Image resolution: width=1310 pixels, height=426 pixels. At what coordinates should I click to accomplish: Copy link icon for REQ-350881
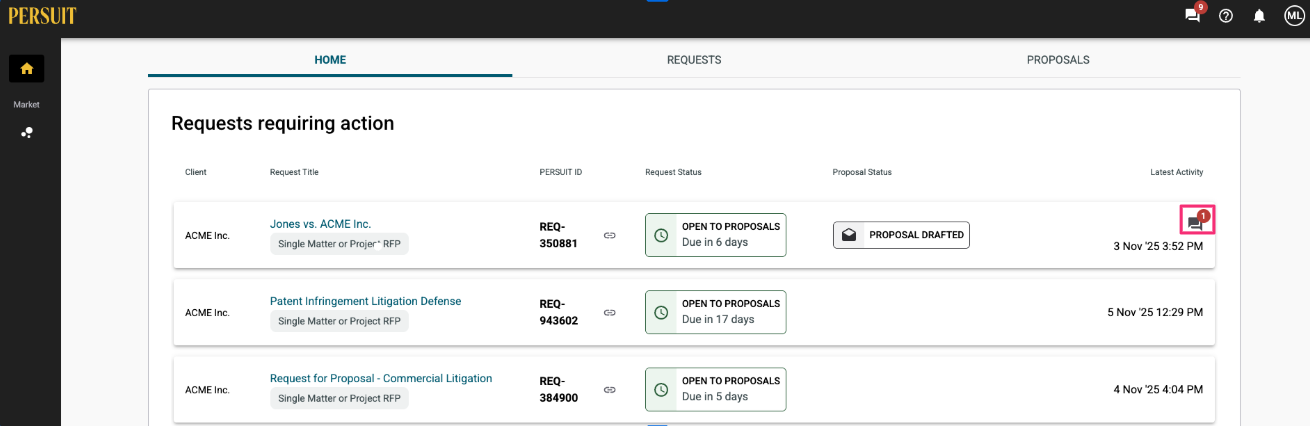click(609, 235)
